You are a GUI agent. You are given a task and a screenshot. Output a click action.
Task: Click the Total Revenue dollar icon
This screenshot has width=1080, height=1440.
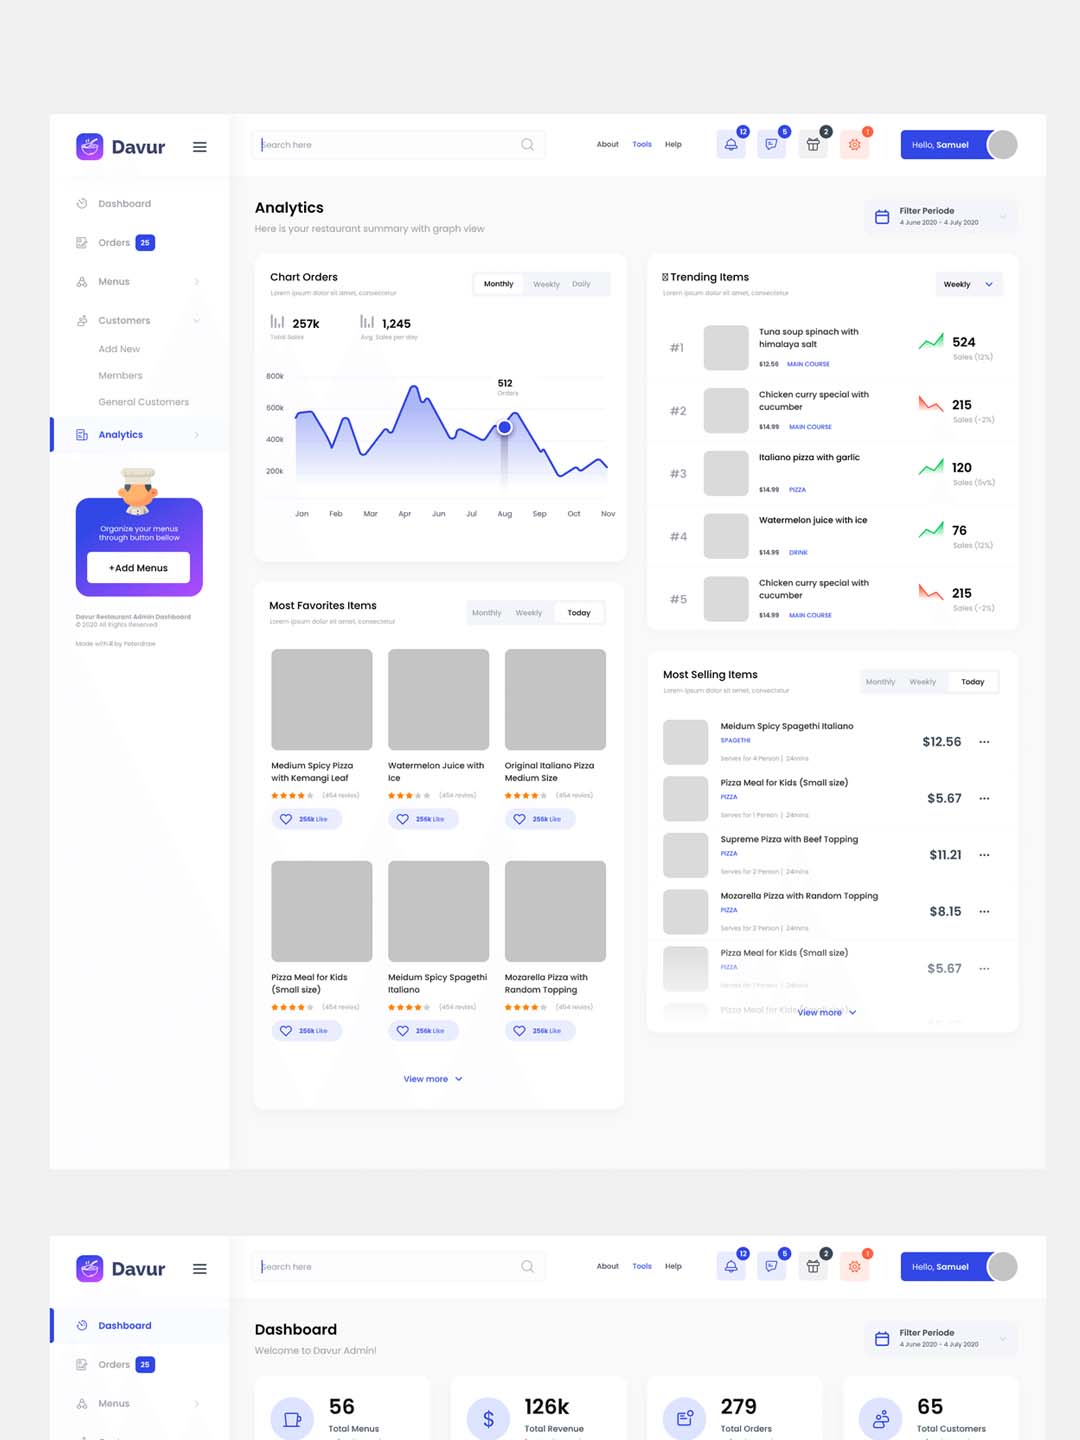(488, 1418)
